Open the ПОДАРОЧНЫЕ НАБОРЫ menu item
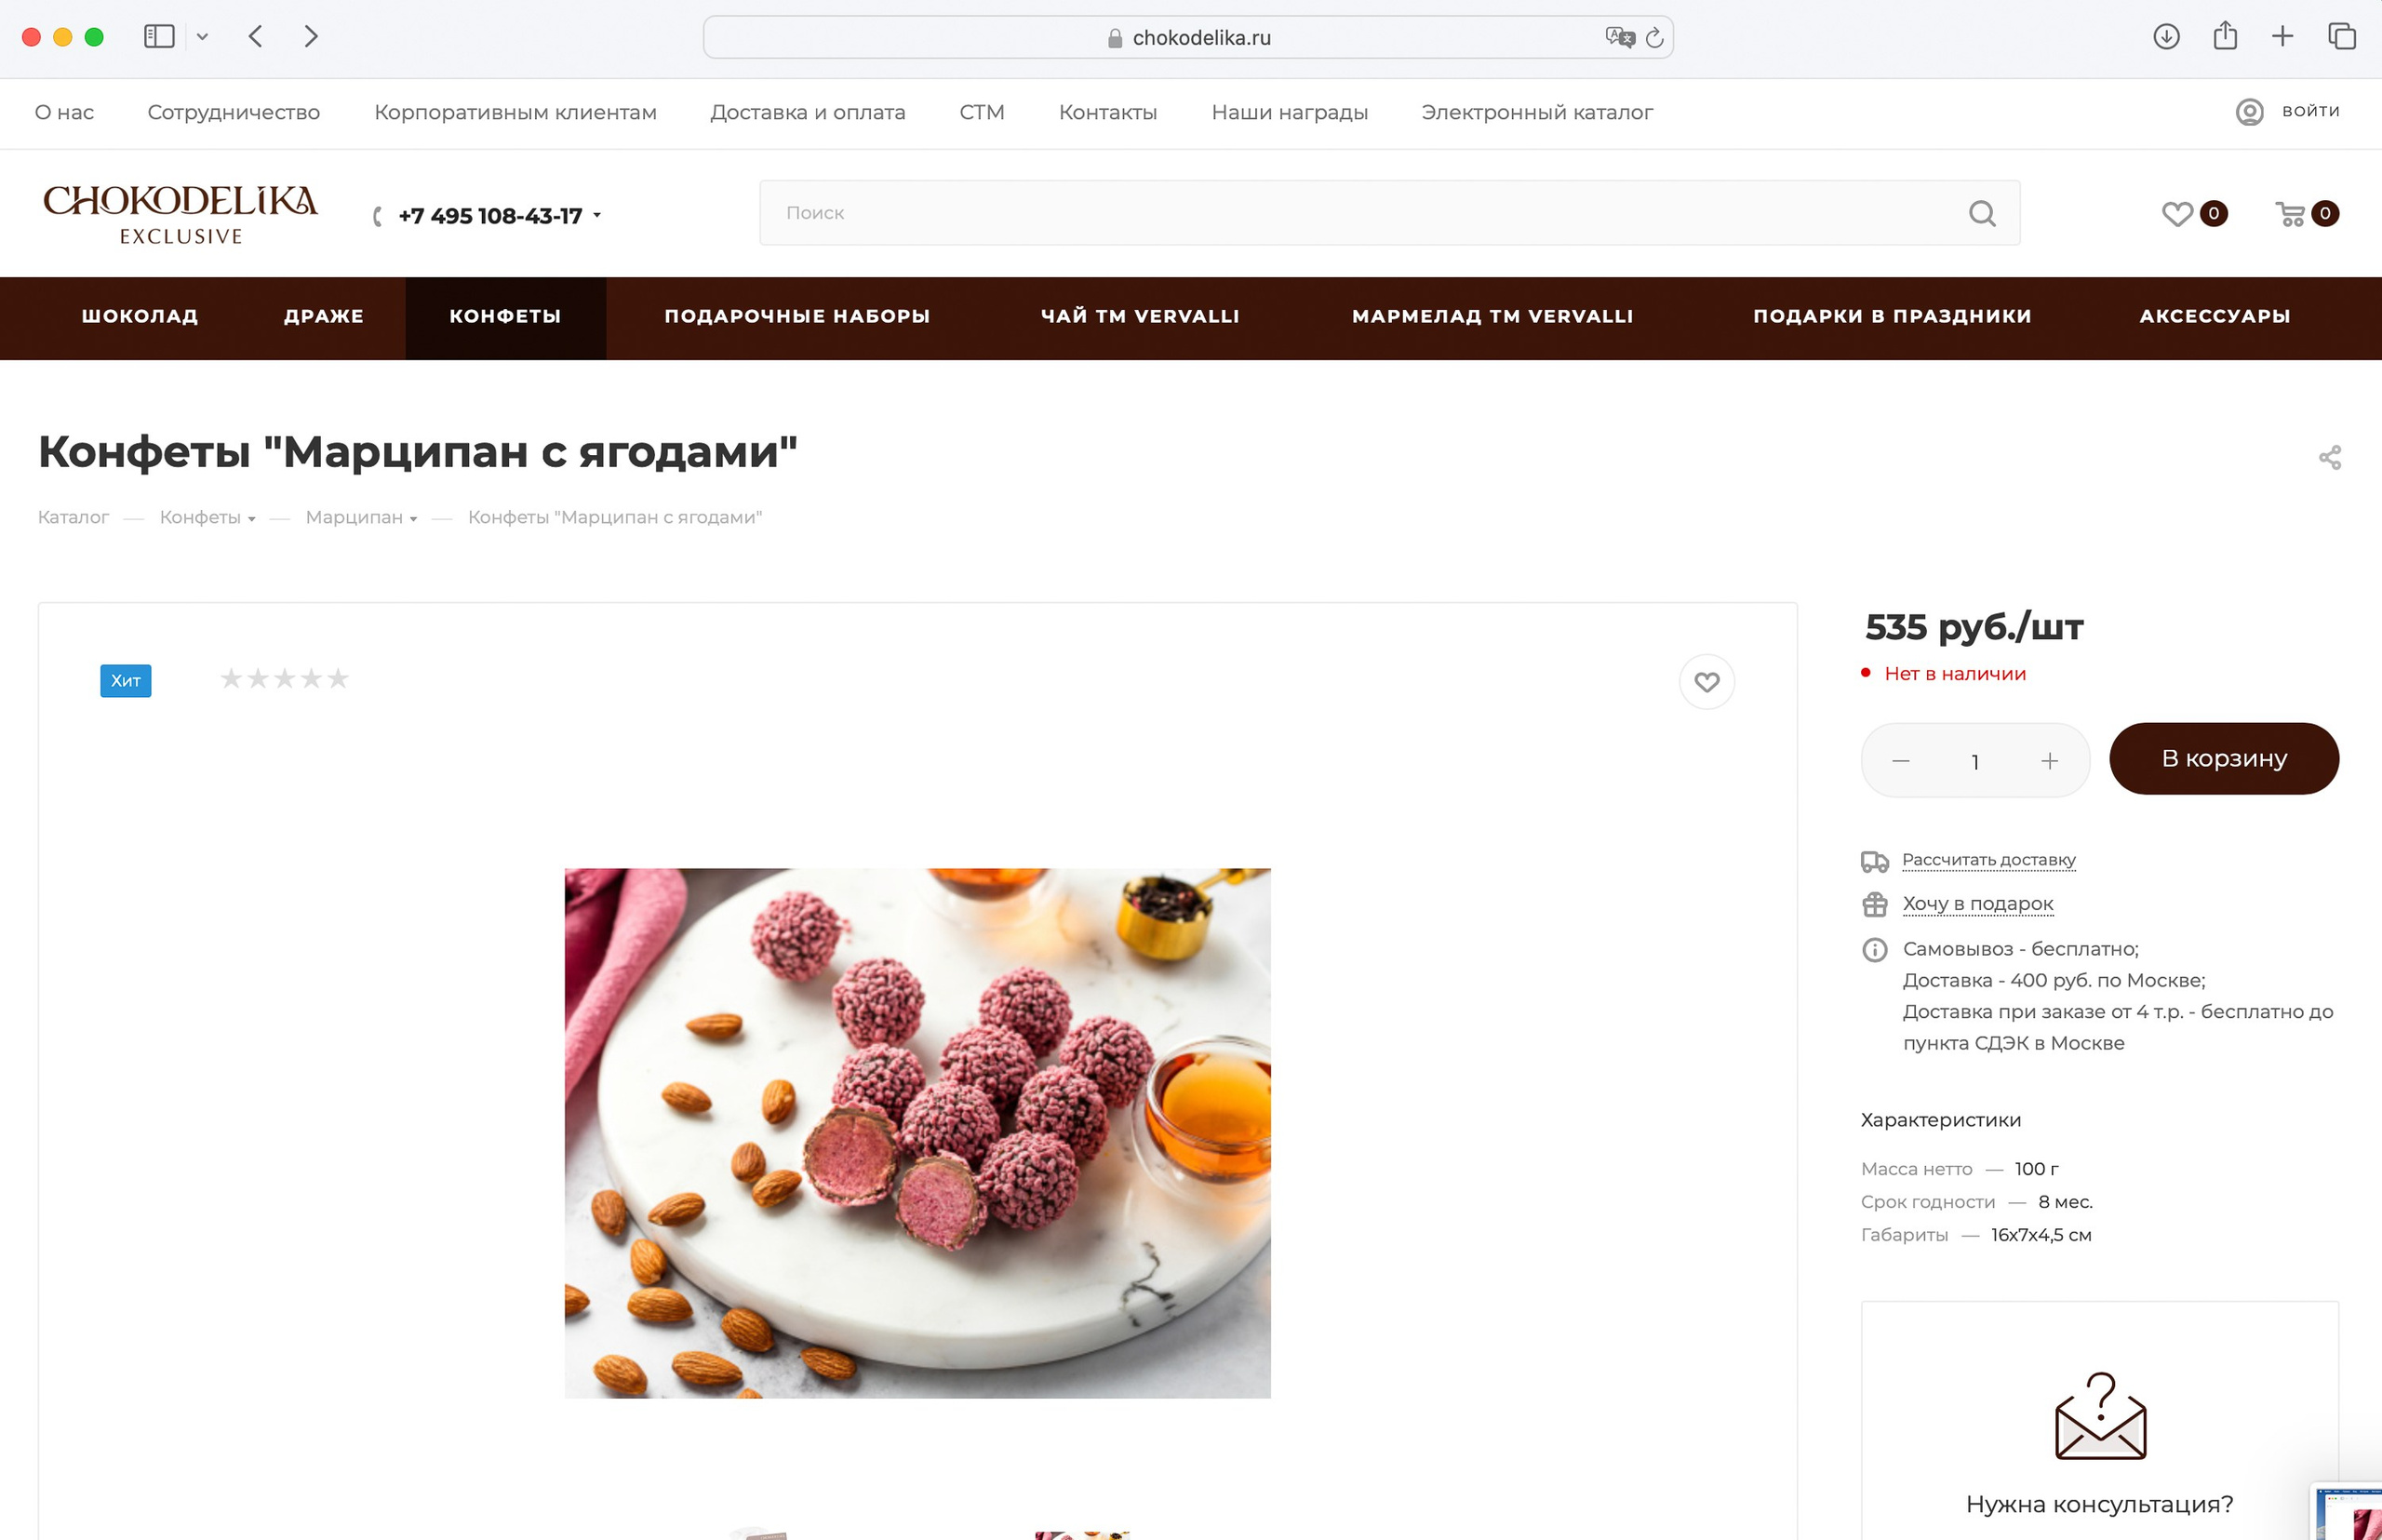Viewport: 2382px width, 1540px height. point(797,317)
